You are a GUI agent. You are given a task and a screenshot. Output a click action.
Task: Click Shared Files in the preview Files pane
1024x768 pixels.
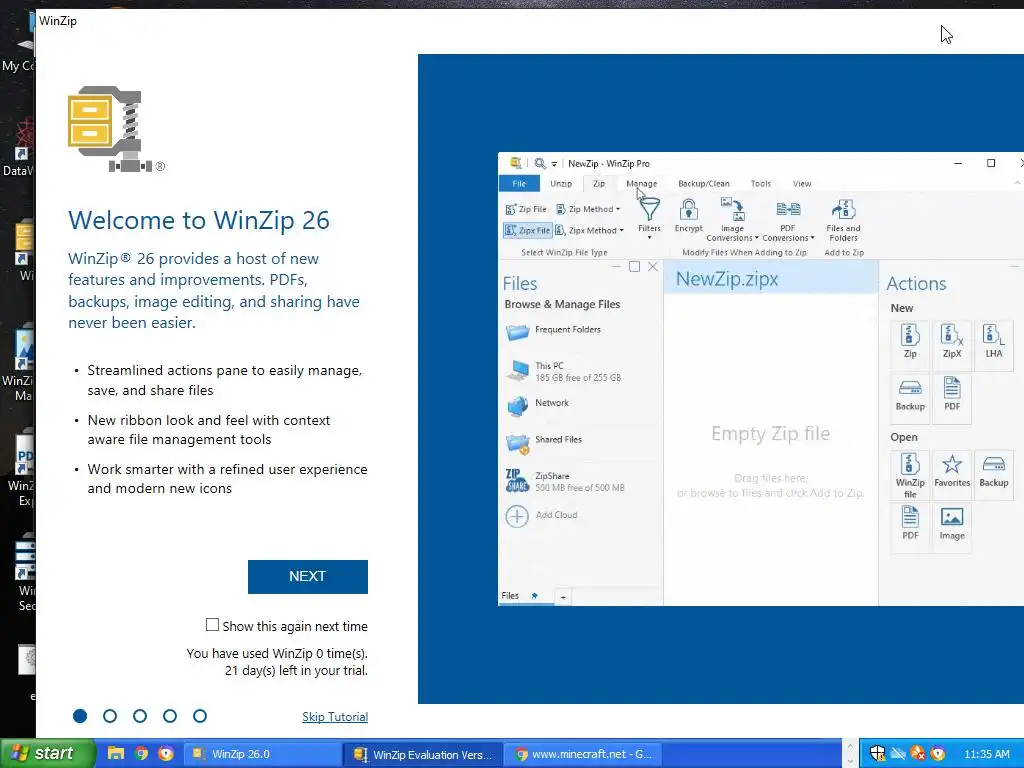[544, 442]
